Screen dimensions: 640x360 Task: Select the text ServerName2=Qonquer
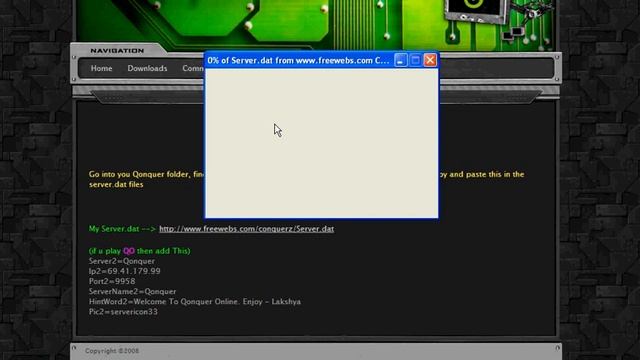[x=132, y=292]
